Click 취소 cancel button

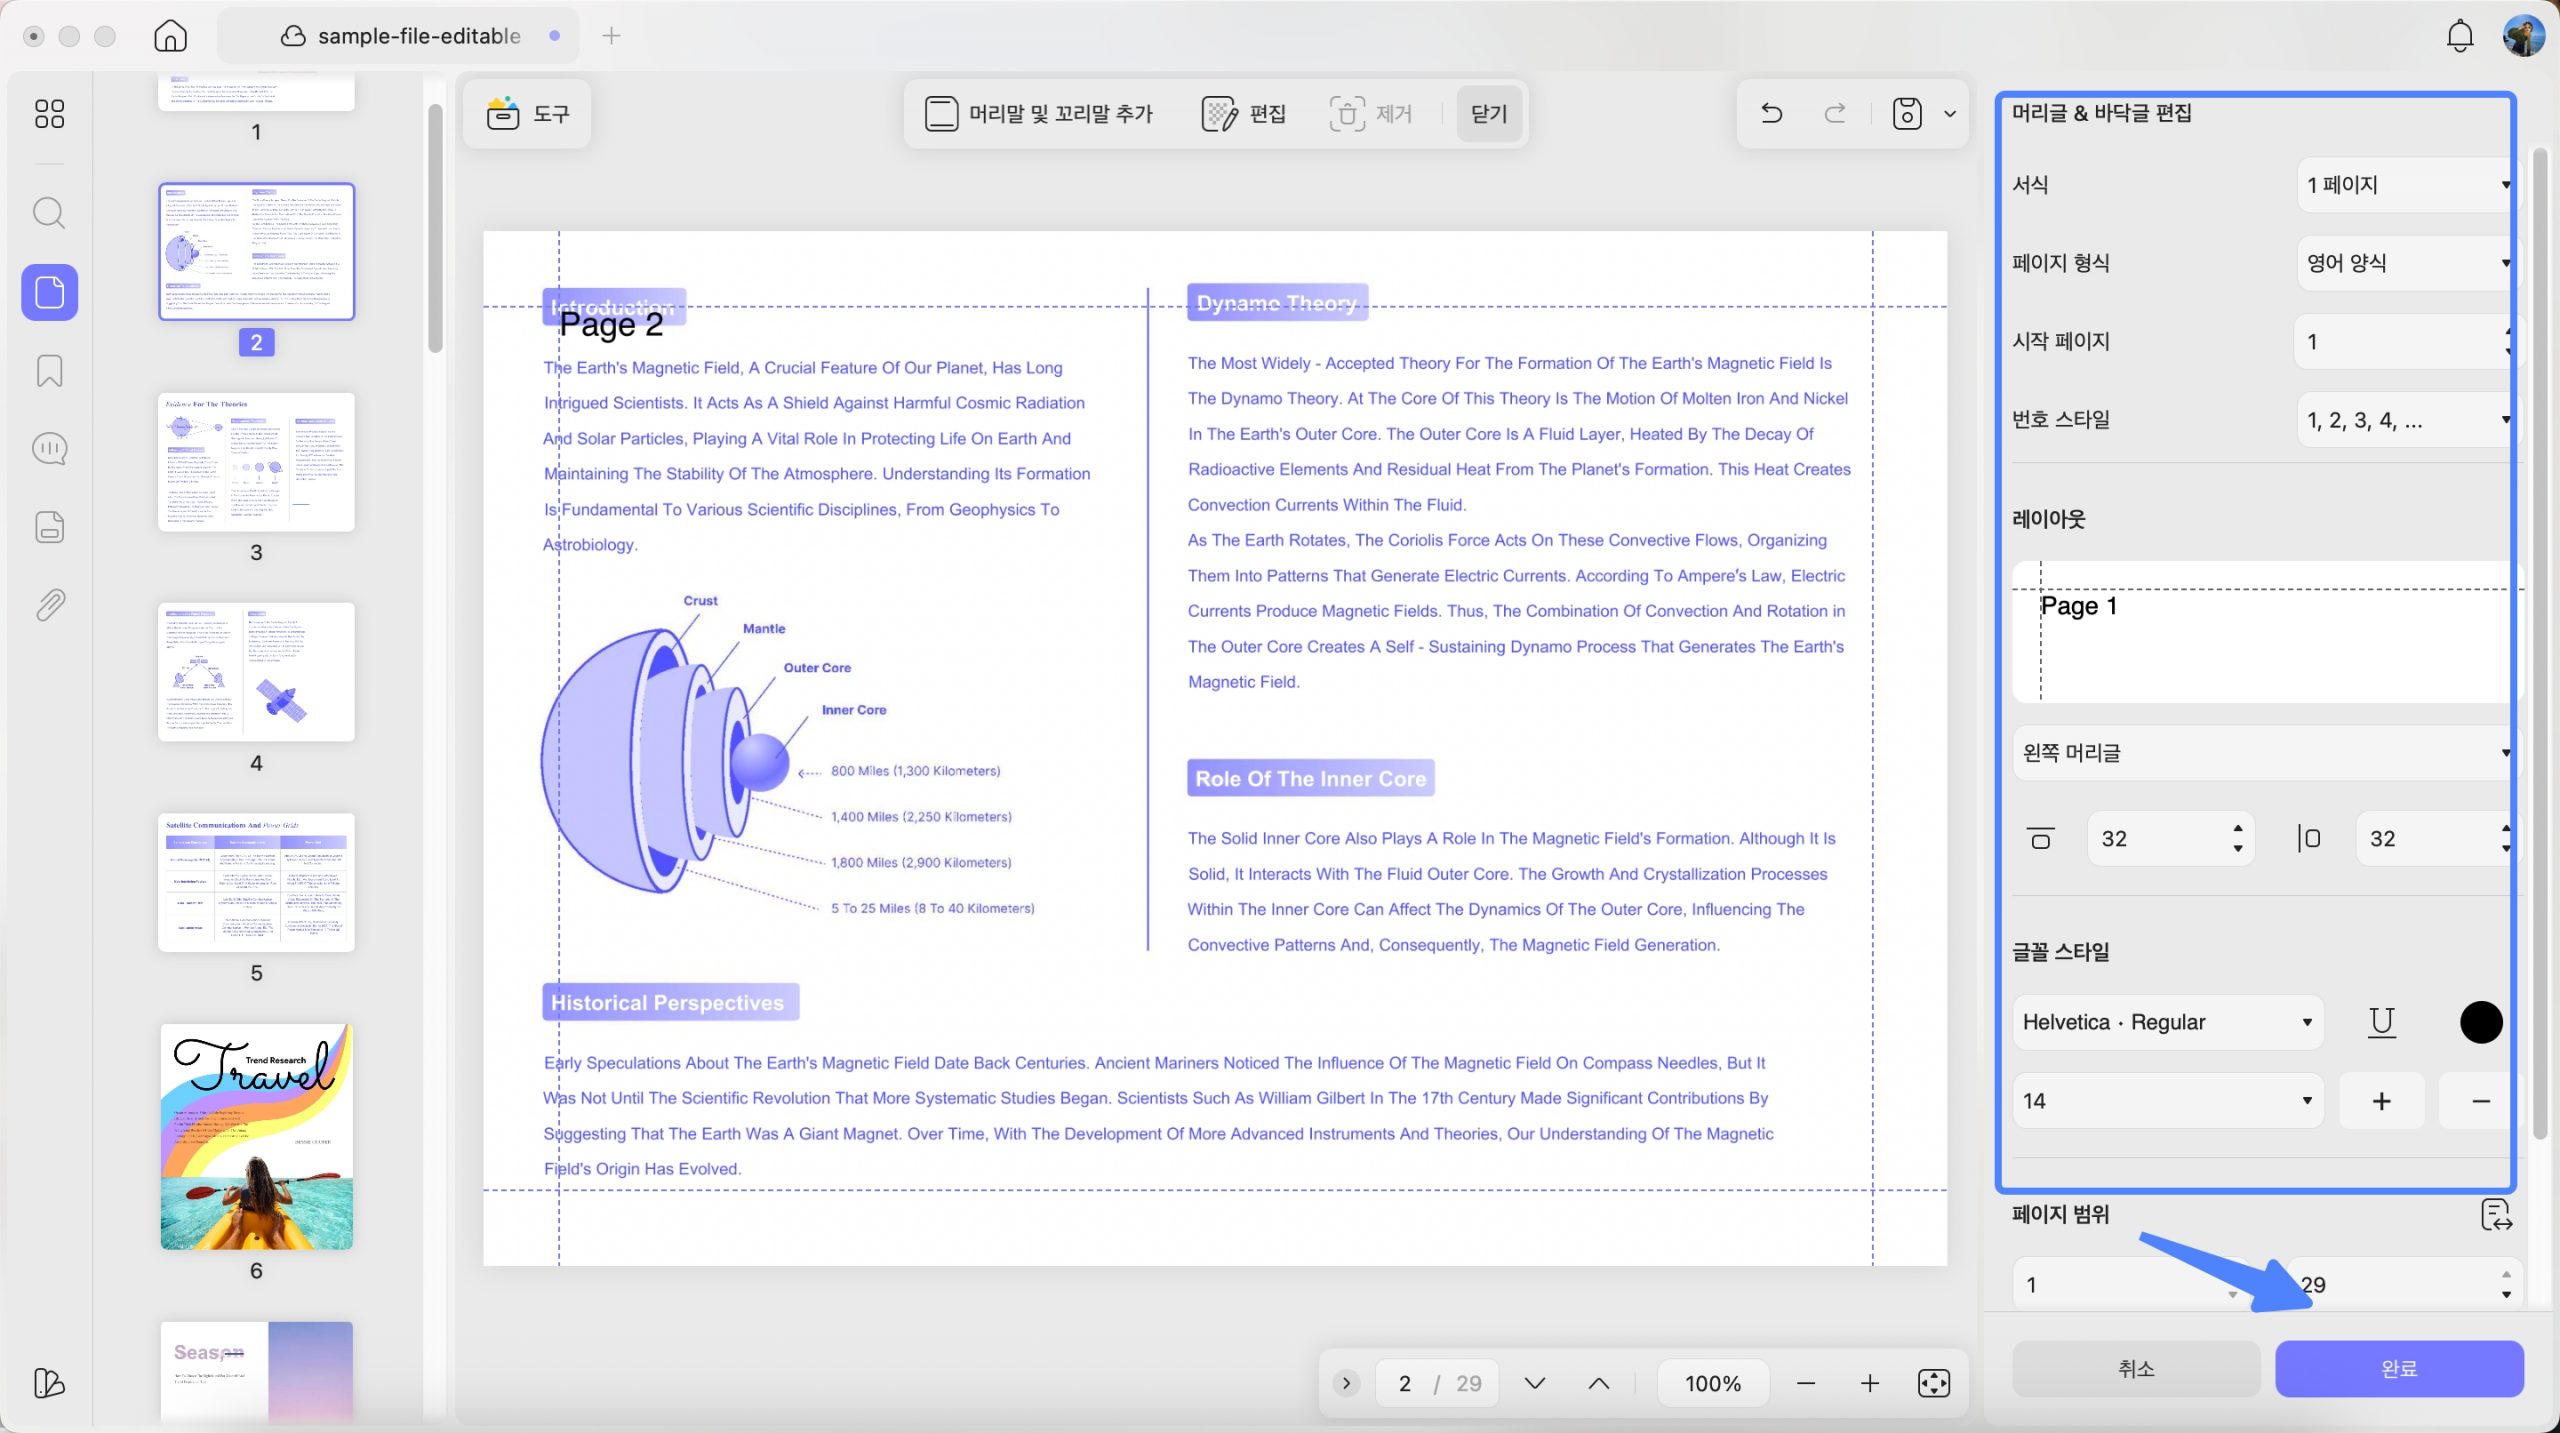2136,1369
